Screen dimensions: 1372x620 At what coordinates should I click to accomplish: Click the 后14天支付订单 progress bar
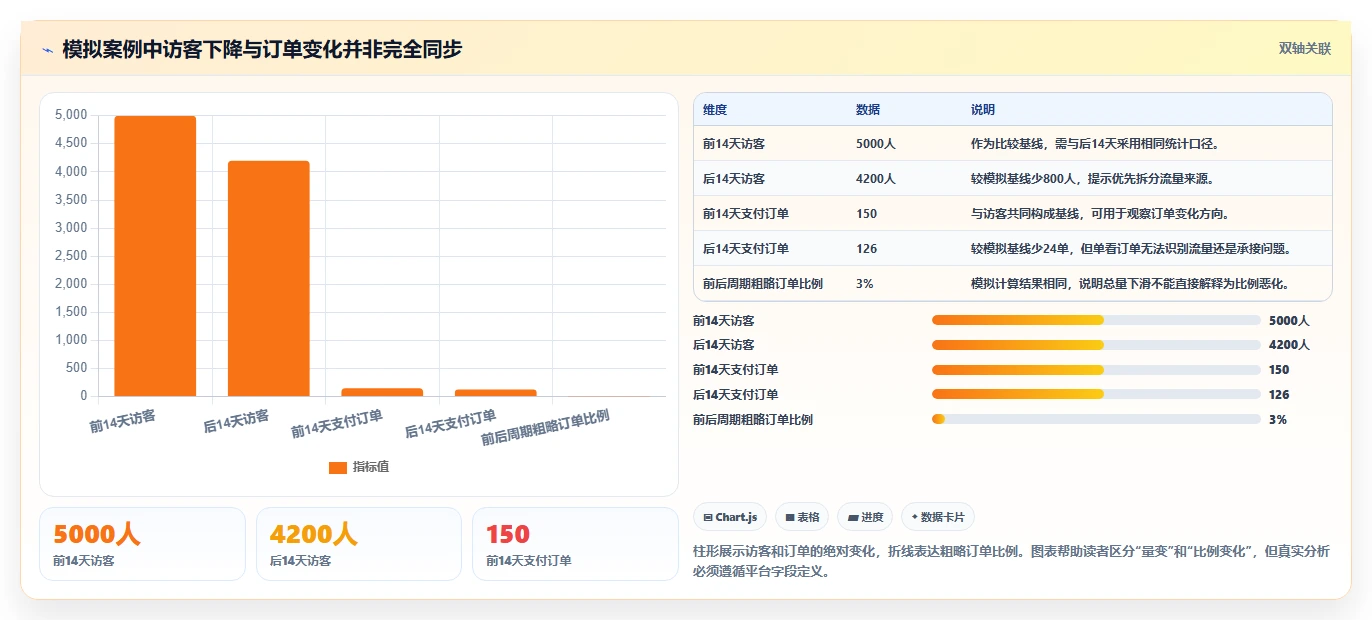1096,395
